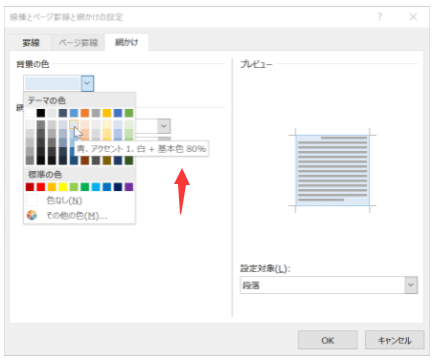Expand the 設定対象 dropdown showing 段落
Screen dimensions: 434x362
(x=411, y=285)
